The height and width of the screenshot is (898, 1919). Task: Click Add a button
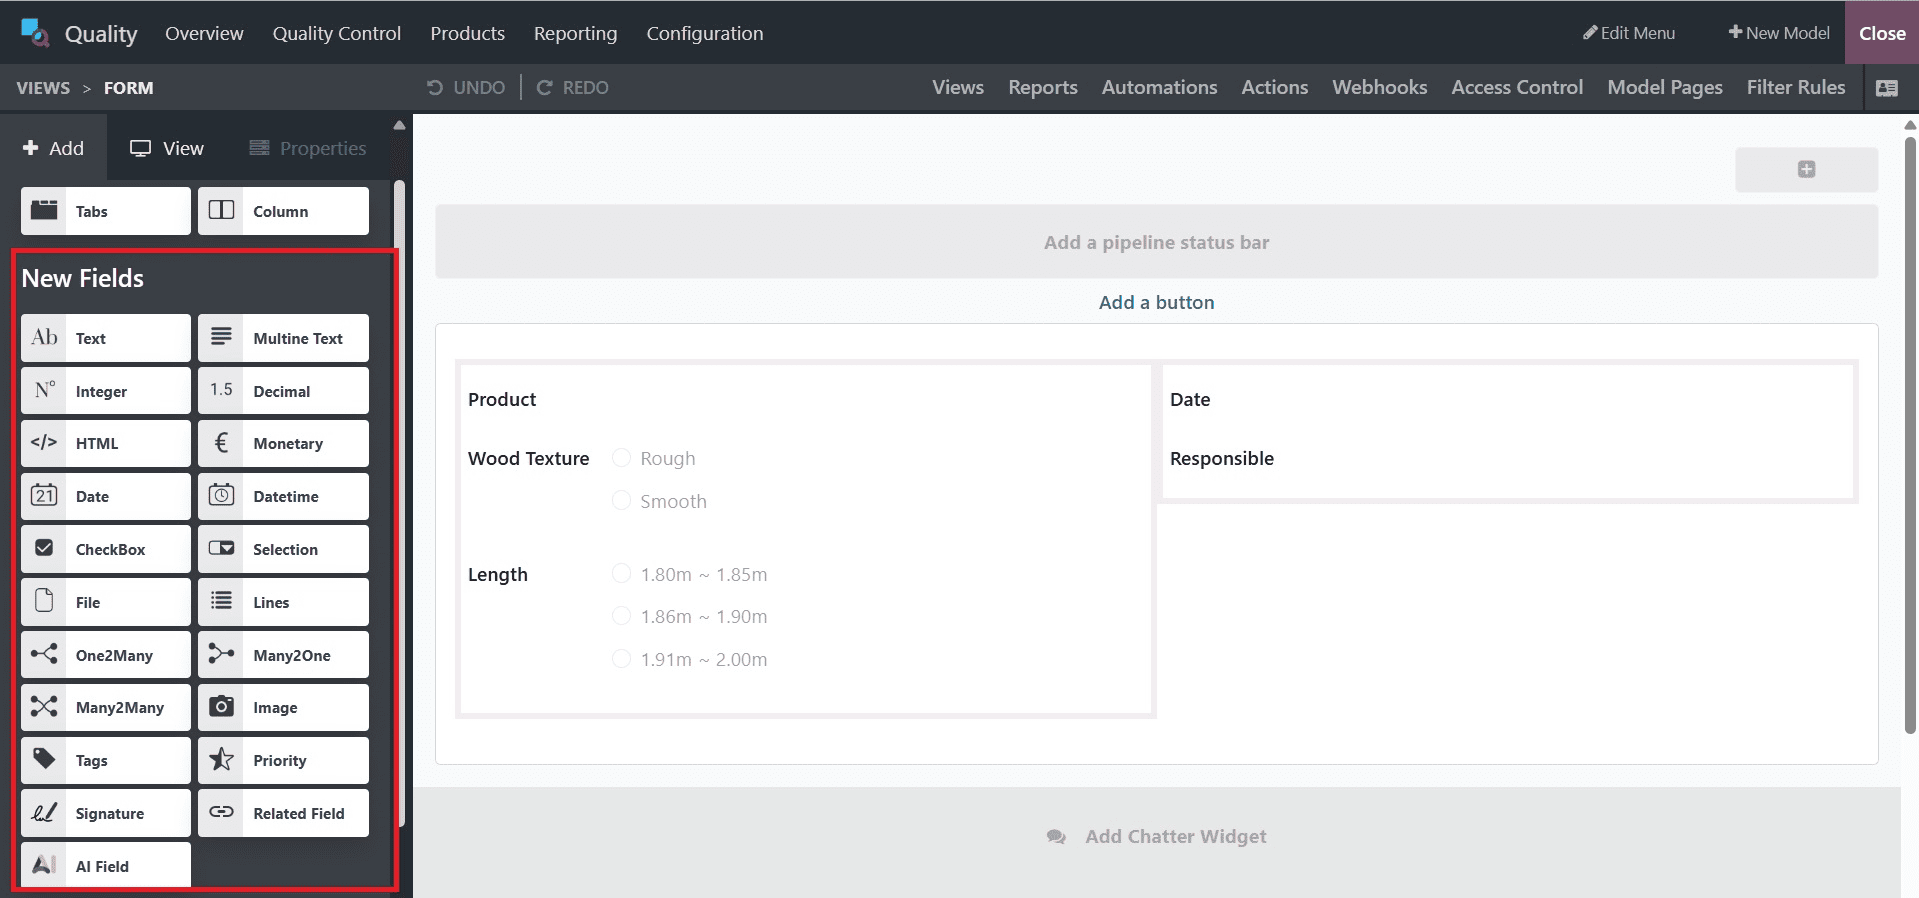[1156, 302]
